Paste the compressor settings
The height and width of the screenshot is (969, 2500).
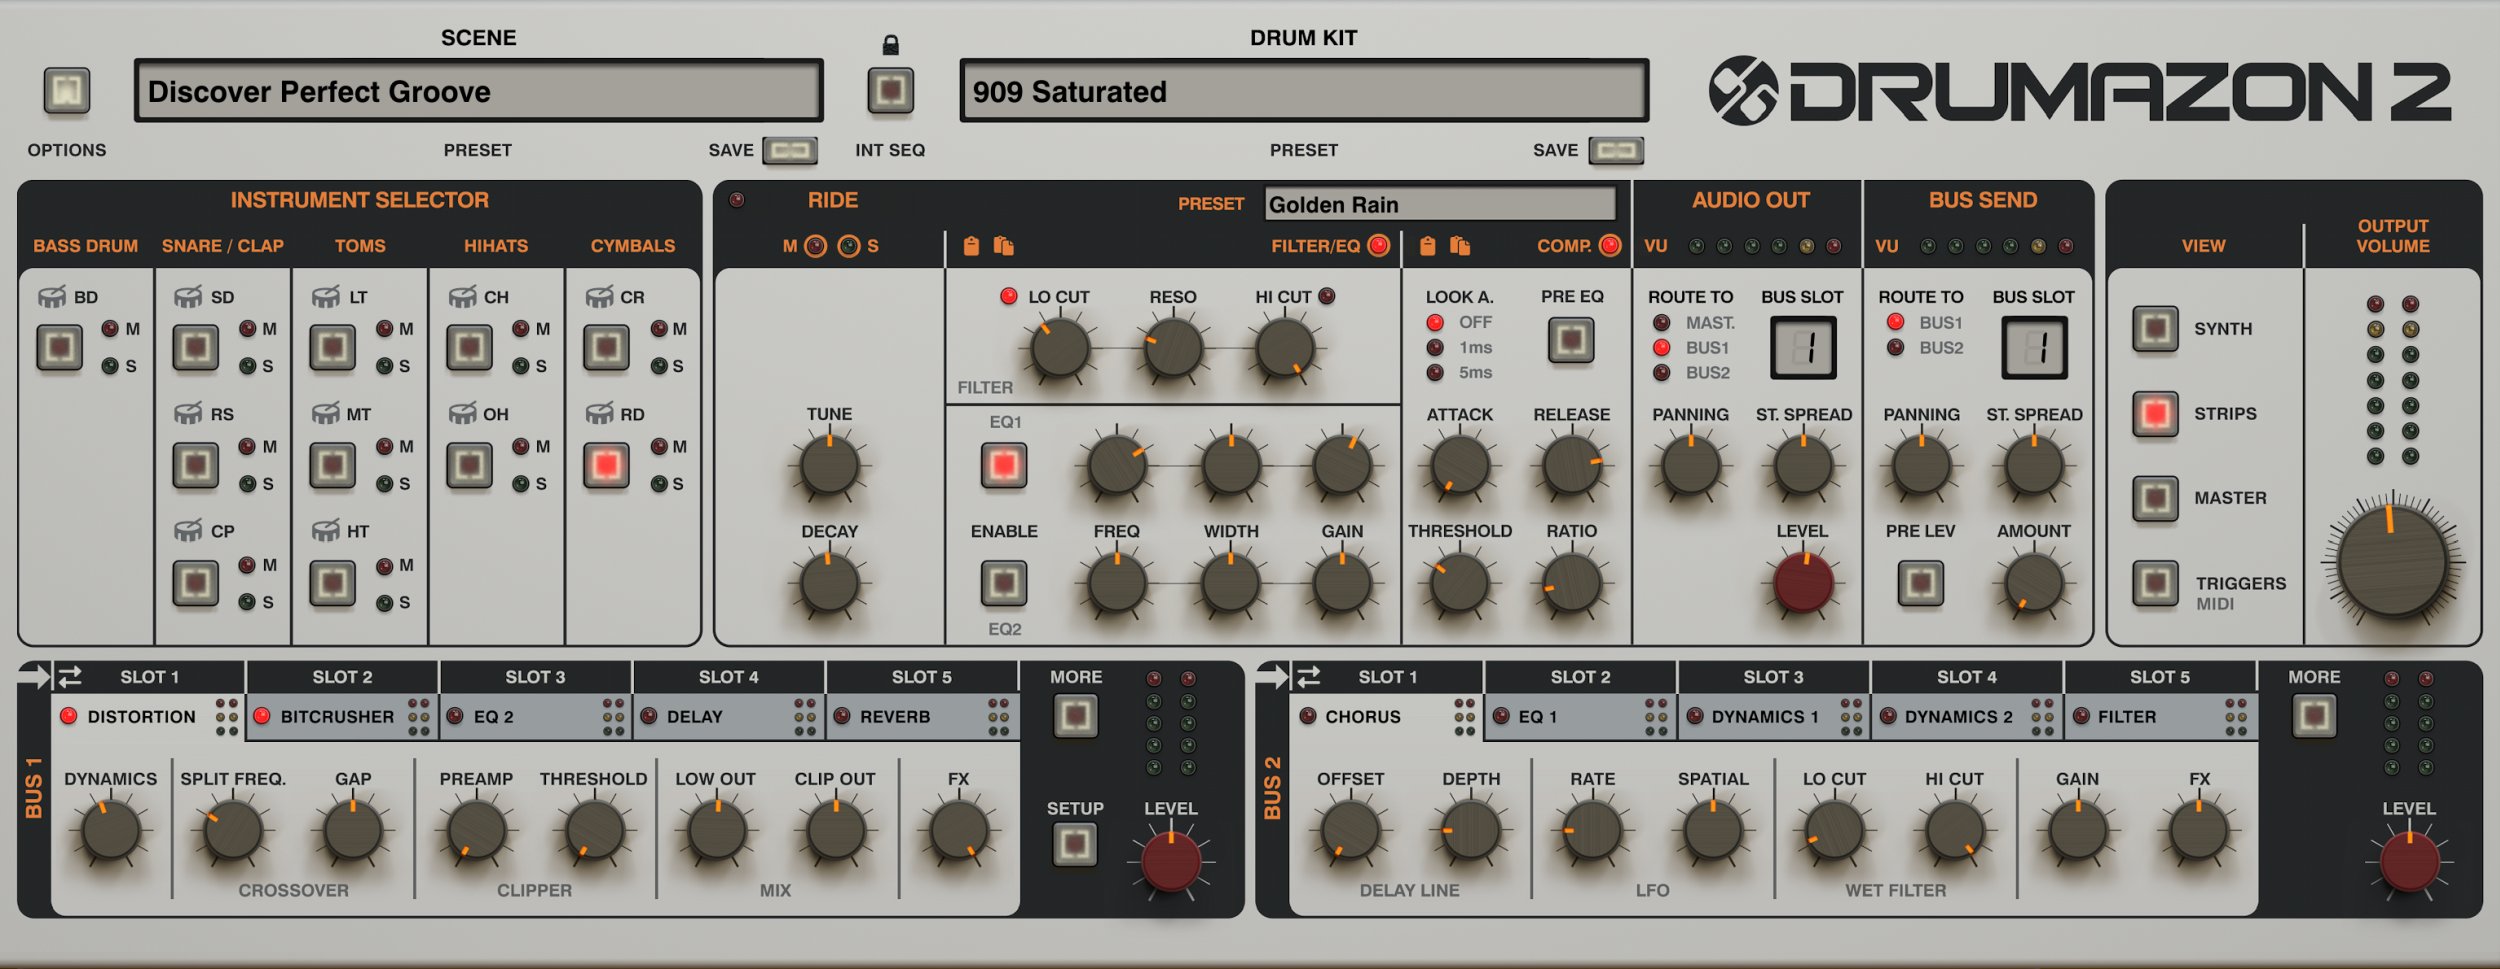(x=1460, y=246)
